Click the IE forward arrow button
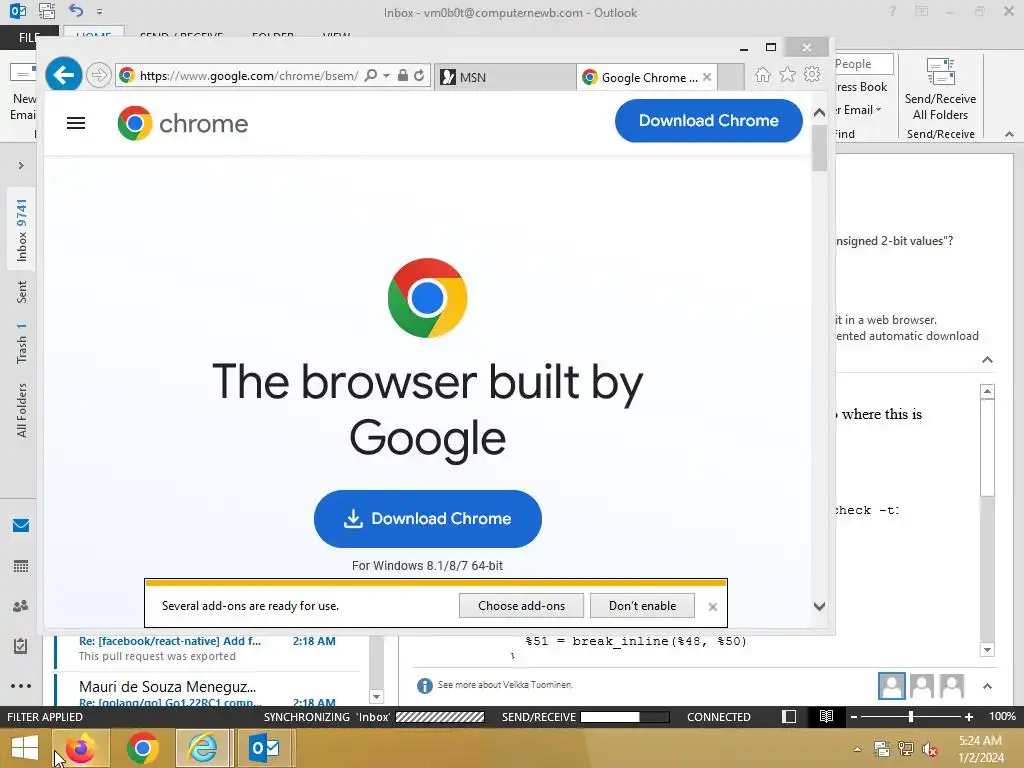This screenshot has height=768, width=1024. (99, 75)
